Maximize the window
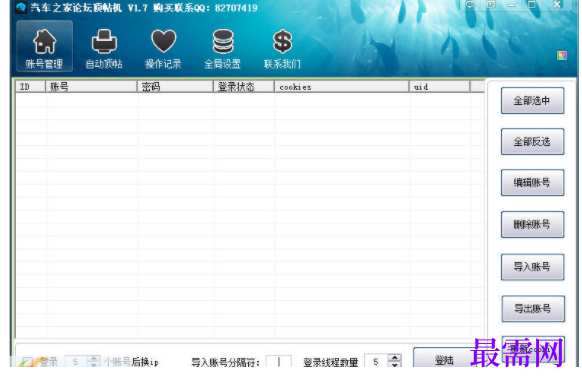Screen dimensions: 582x384 click(x=532, y=5)
